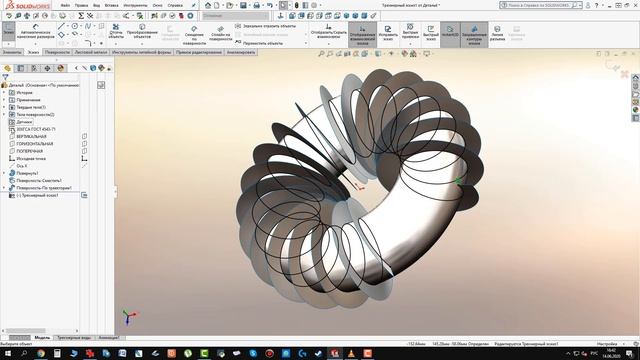The height and width of the screenshot is (360, 640).
Task: Open the dropdown under Trim Entities
Action: (x=116, y=44)
